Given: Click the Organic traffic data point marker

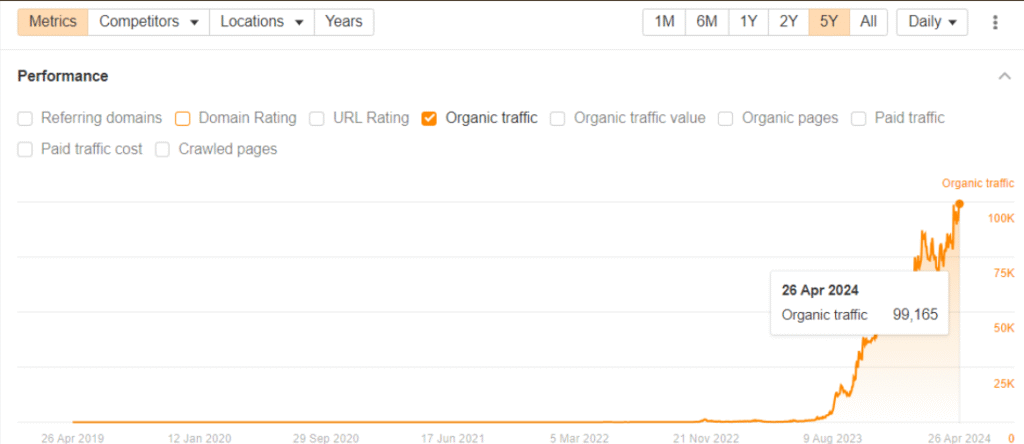Looking at the screenshot, I should click(959, 203).
